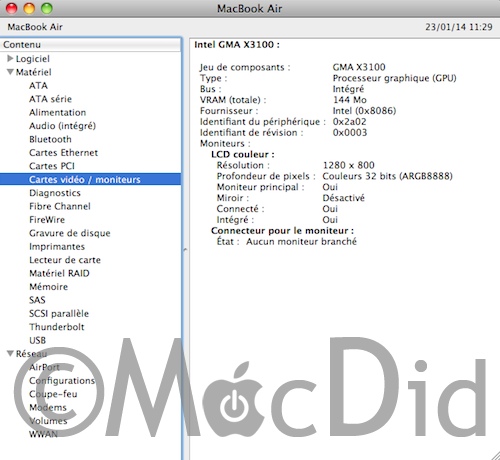Viewport: 500px width, 460px height.
Task: Expand the Logiciel disclosure triangle
Action: [x=10, y=59]
